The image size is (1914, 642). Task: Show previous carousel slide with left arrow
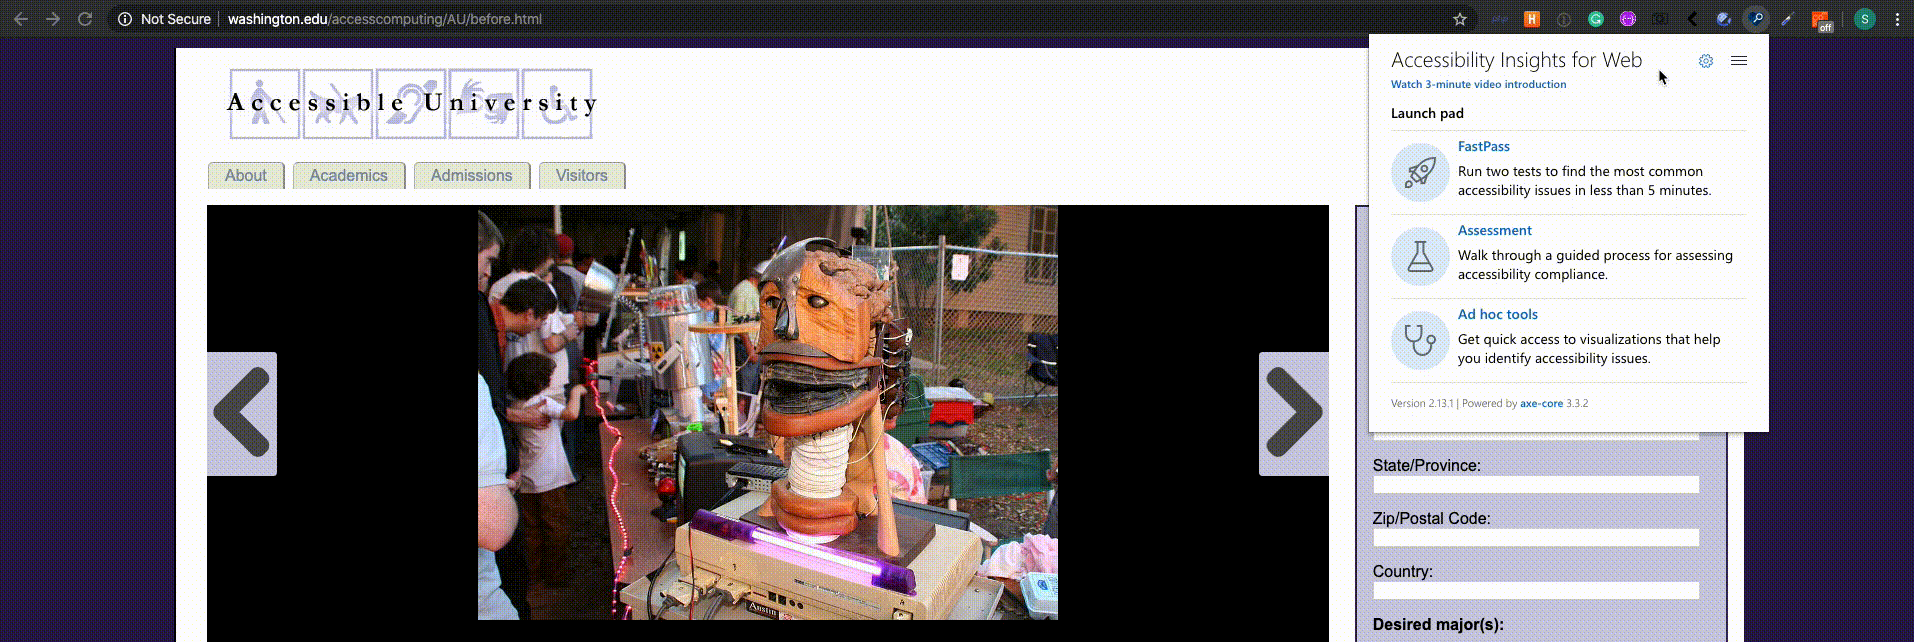pos(242,413)
